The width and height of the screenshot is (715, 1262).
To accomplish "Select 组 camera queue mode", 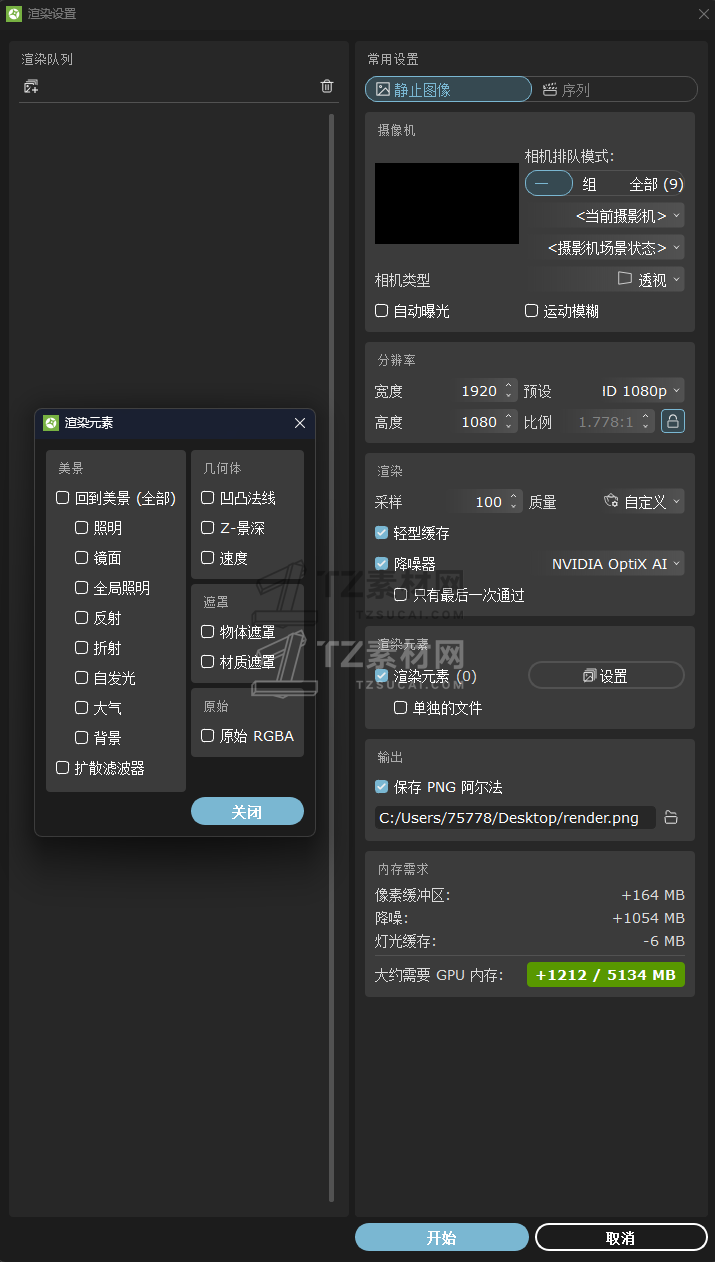I will point(590,184).
